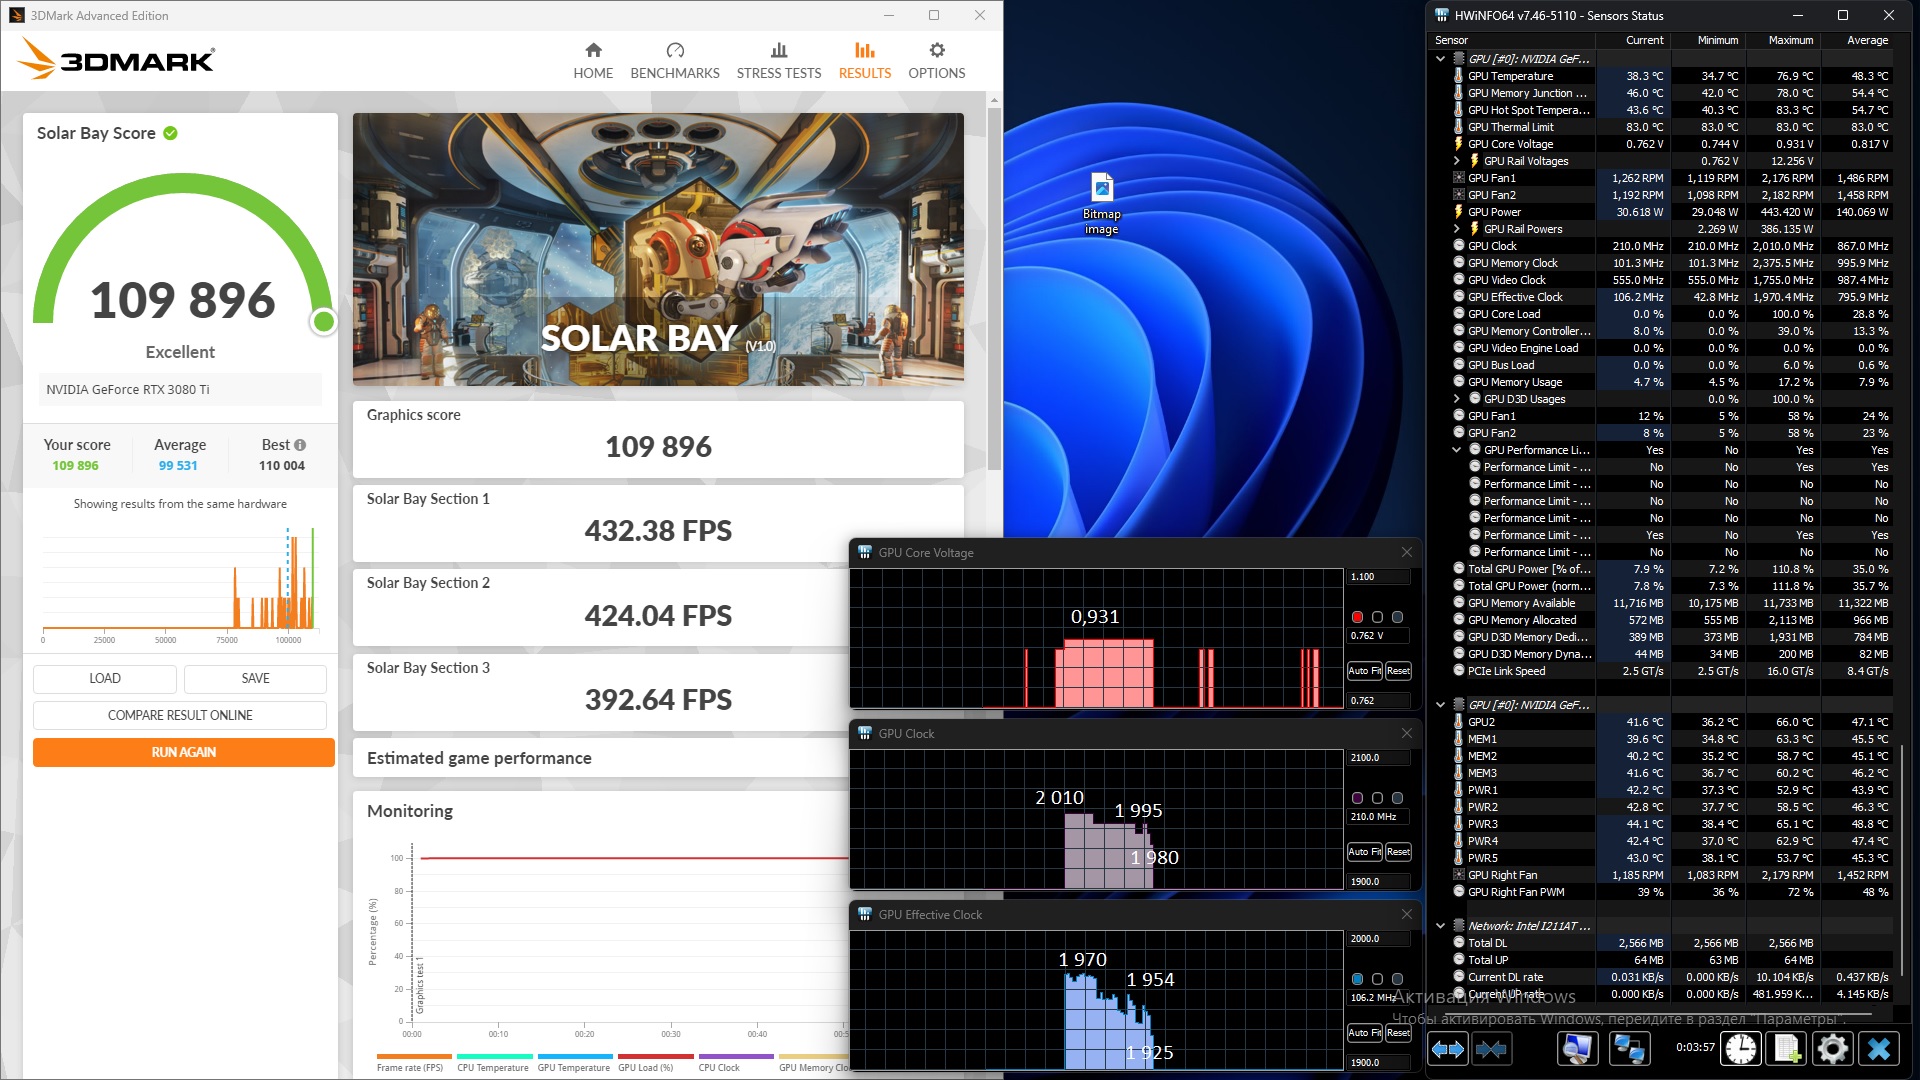Click the Solar Bay benchmark thumbnail image
Viewport: 1920px width, 1080px height.
point(658,249)
